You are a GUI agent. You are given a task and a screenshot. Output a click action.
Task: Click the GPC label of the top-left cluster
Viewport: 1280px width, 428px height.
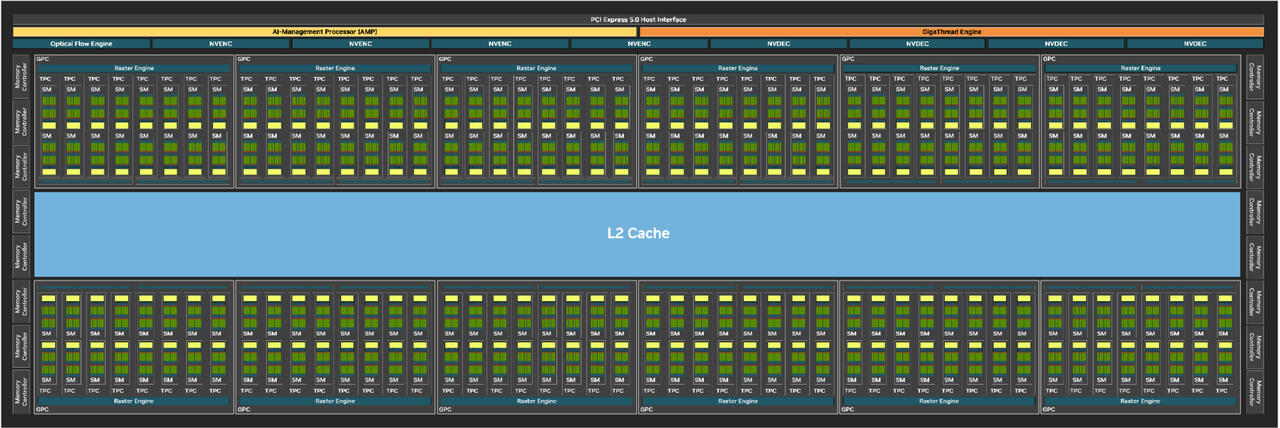coord(43,59)
